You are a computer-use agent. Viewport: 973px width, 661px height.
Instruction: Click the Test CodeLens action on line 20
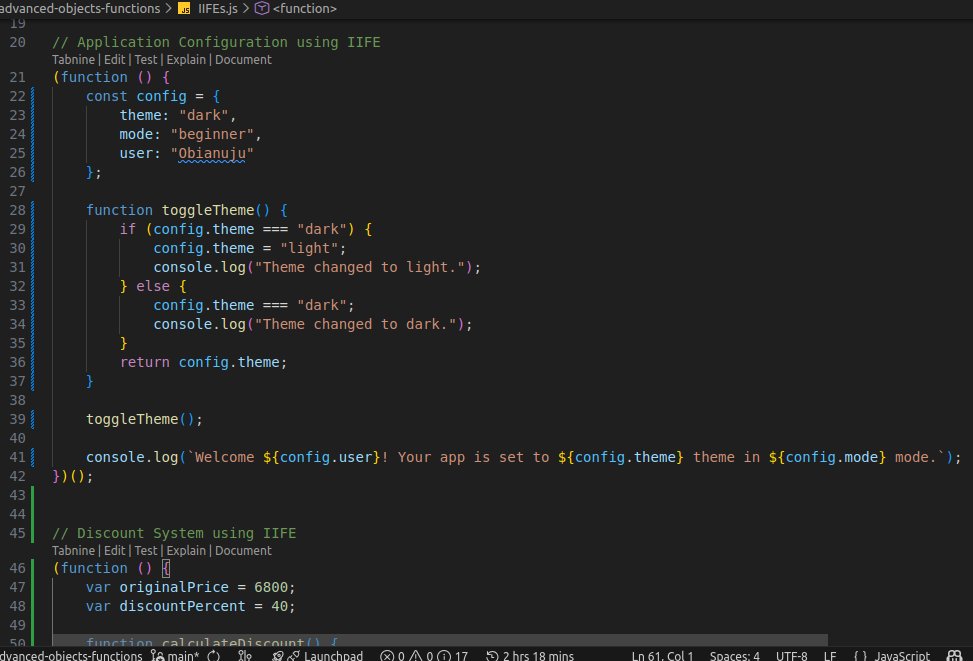click(146, 59)
